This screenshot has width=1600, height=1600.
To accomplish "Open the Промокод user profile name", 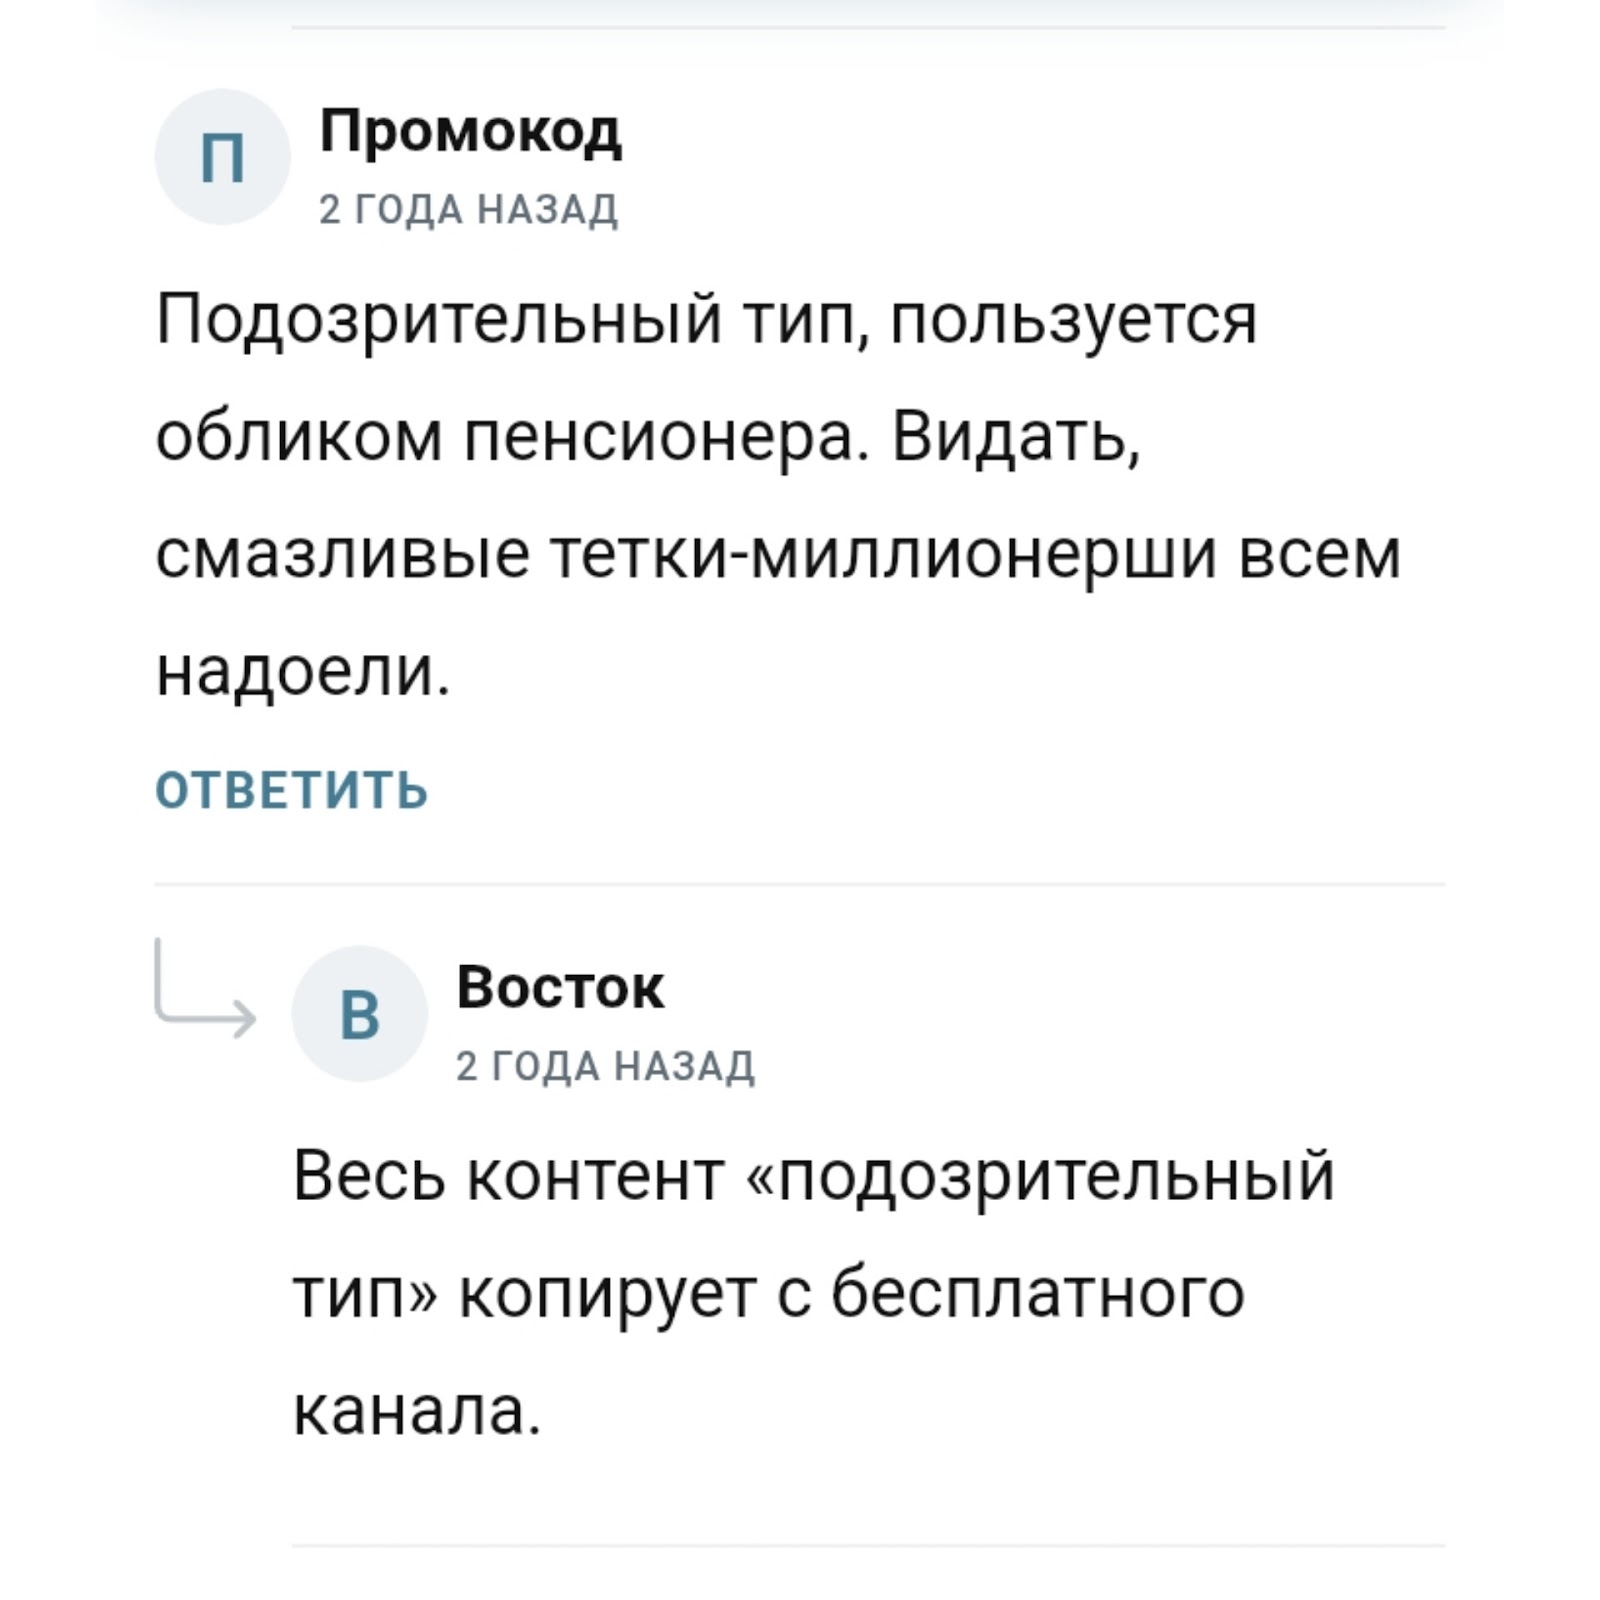I will (x=470, y=130).
